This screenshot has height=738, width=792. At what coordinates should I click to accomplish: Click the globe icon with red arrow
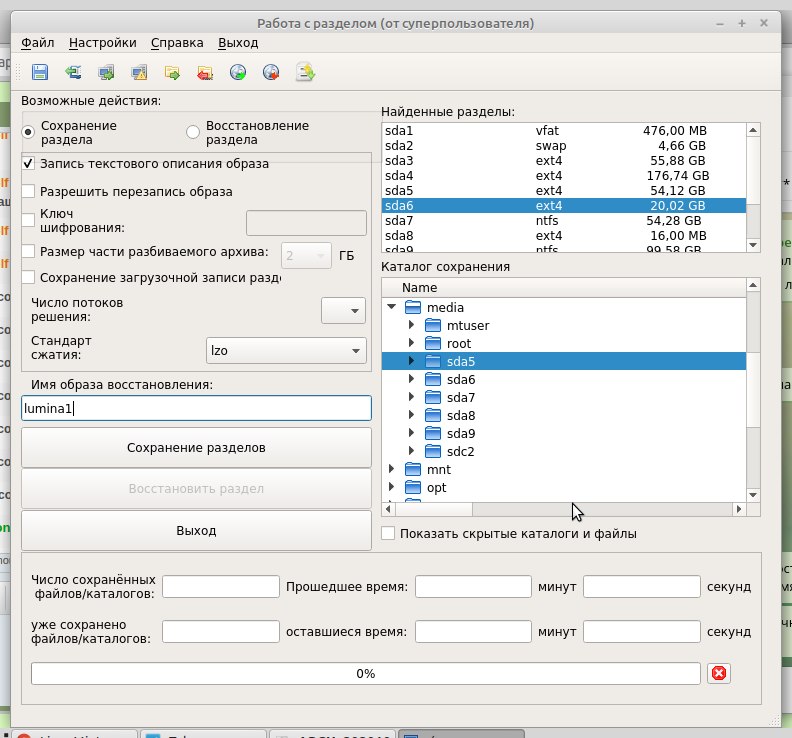click(x=271, y=72)
